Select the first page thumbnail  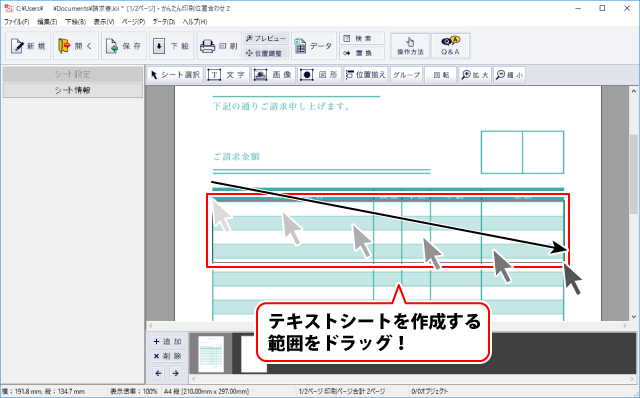pyautogui.click(x=211, y=354)
